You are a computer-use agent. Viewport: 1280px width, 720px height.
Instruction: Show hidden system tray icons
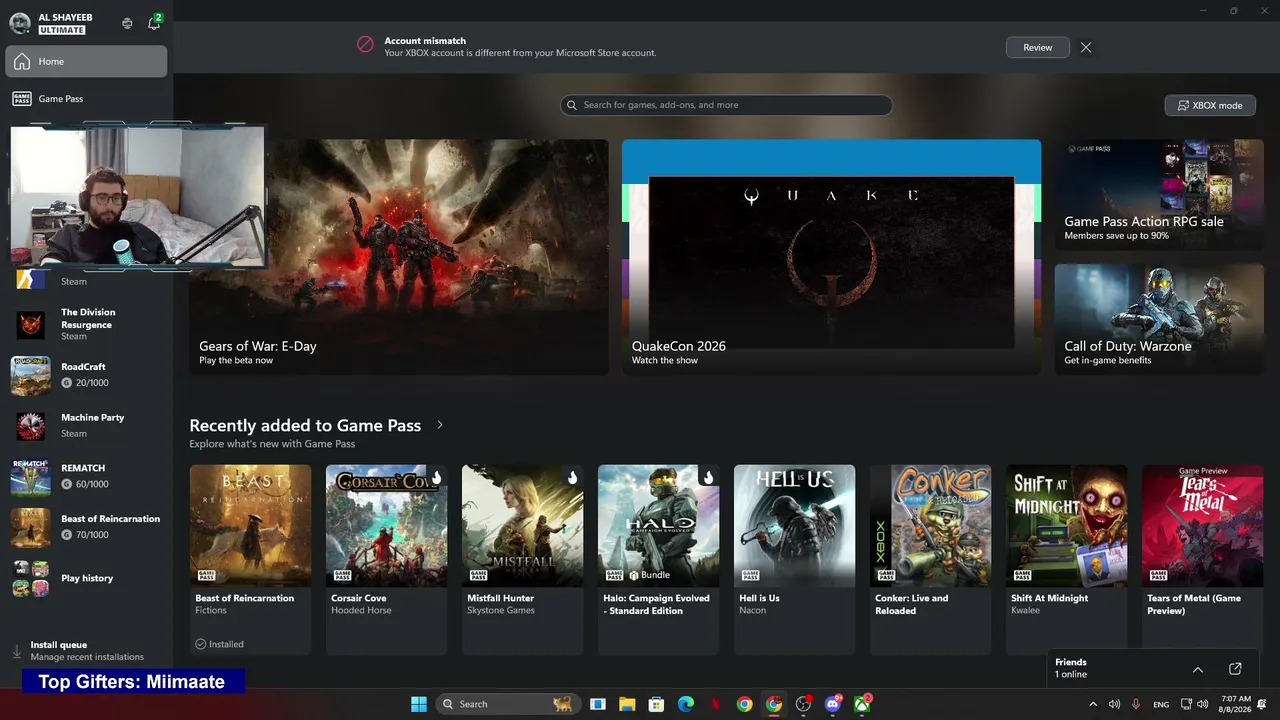coord(1093,704)
